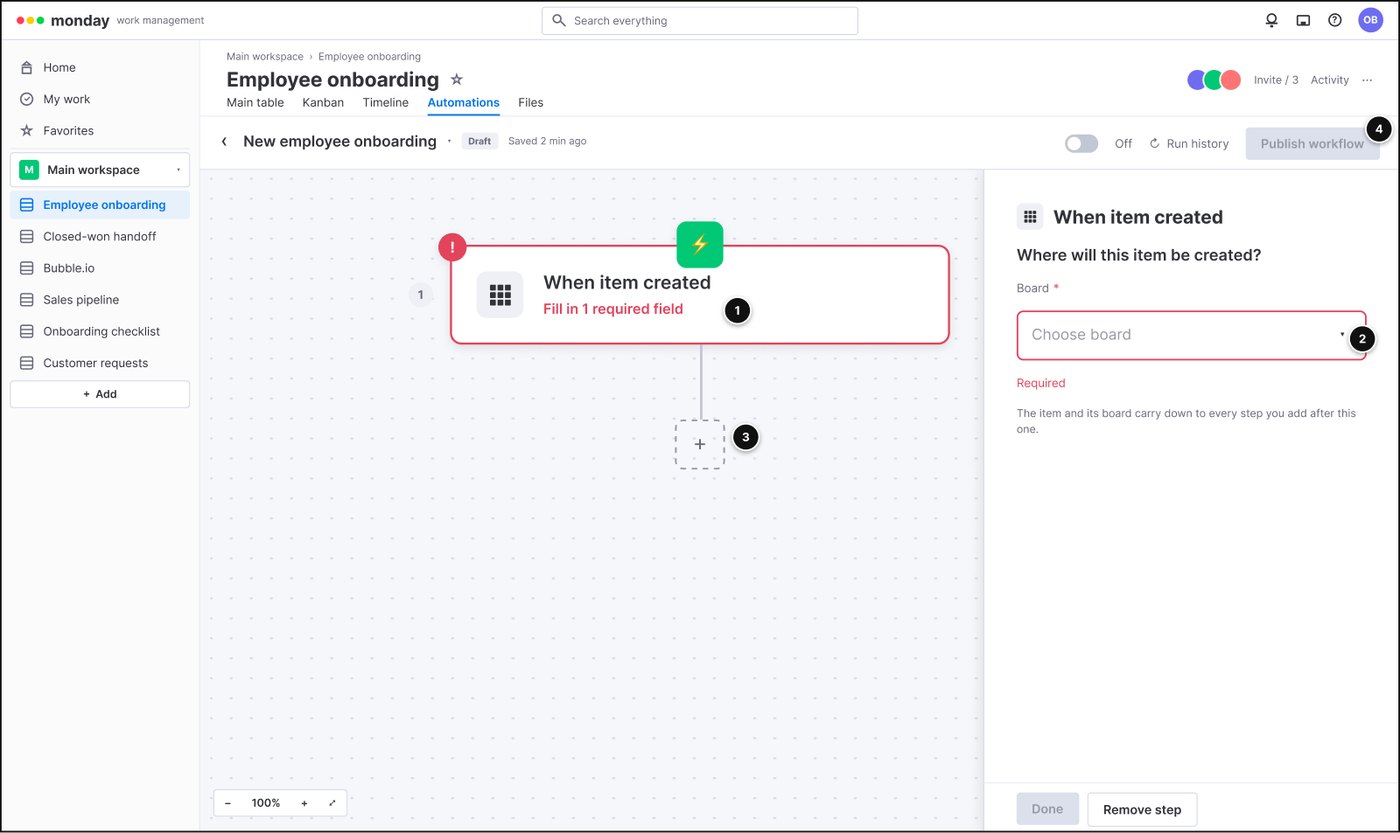Screen dimensions: 1400x833
Task: Add a new step with the plus box
Action: (700, 444)
